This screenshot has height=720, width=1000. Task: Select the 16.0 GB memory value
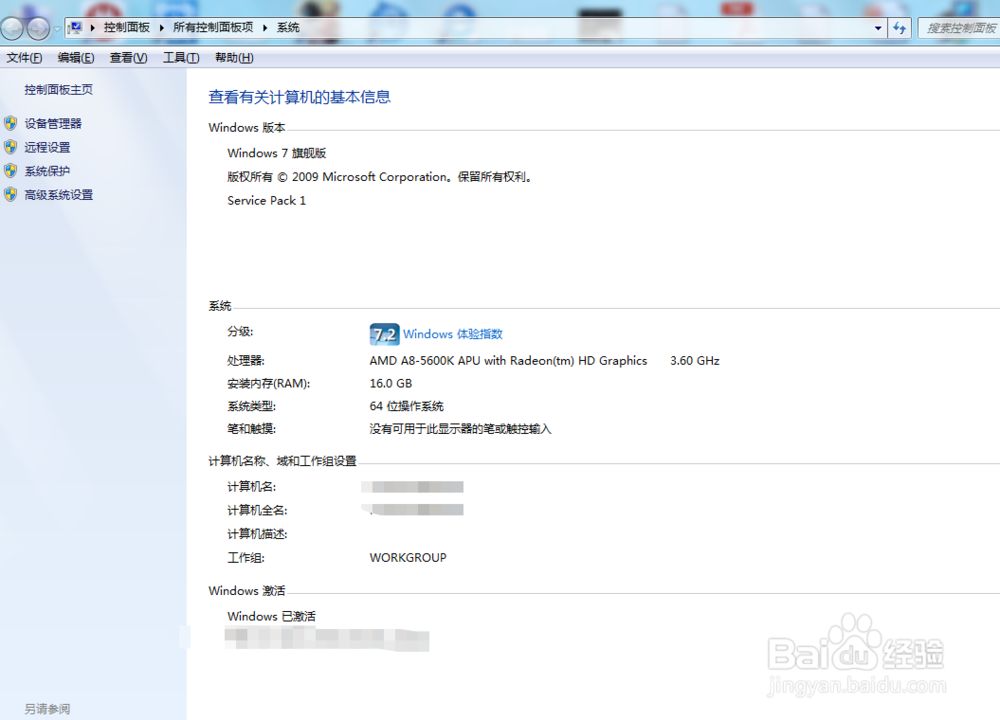[391, 384]
